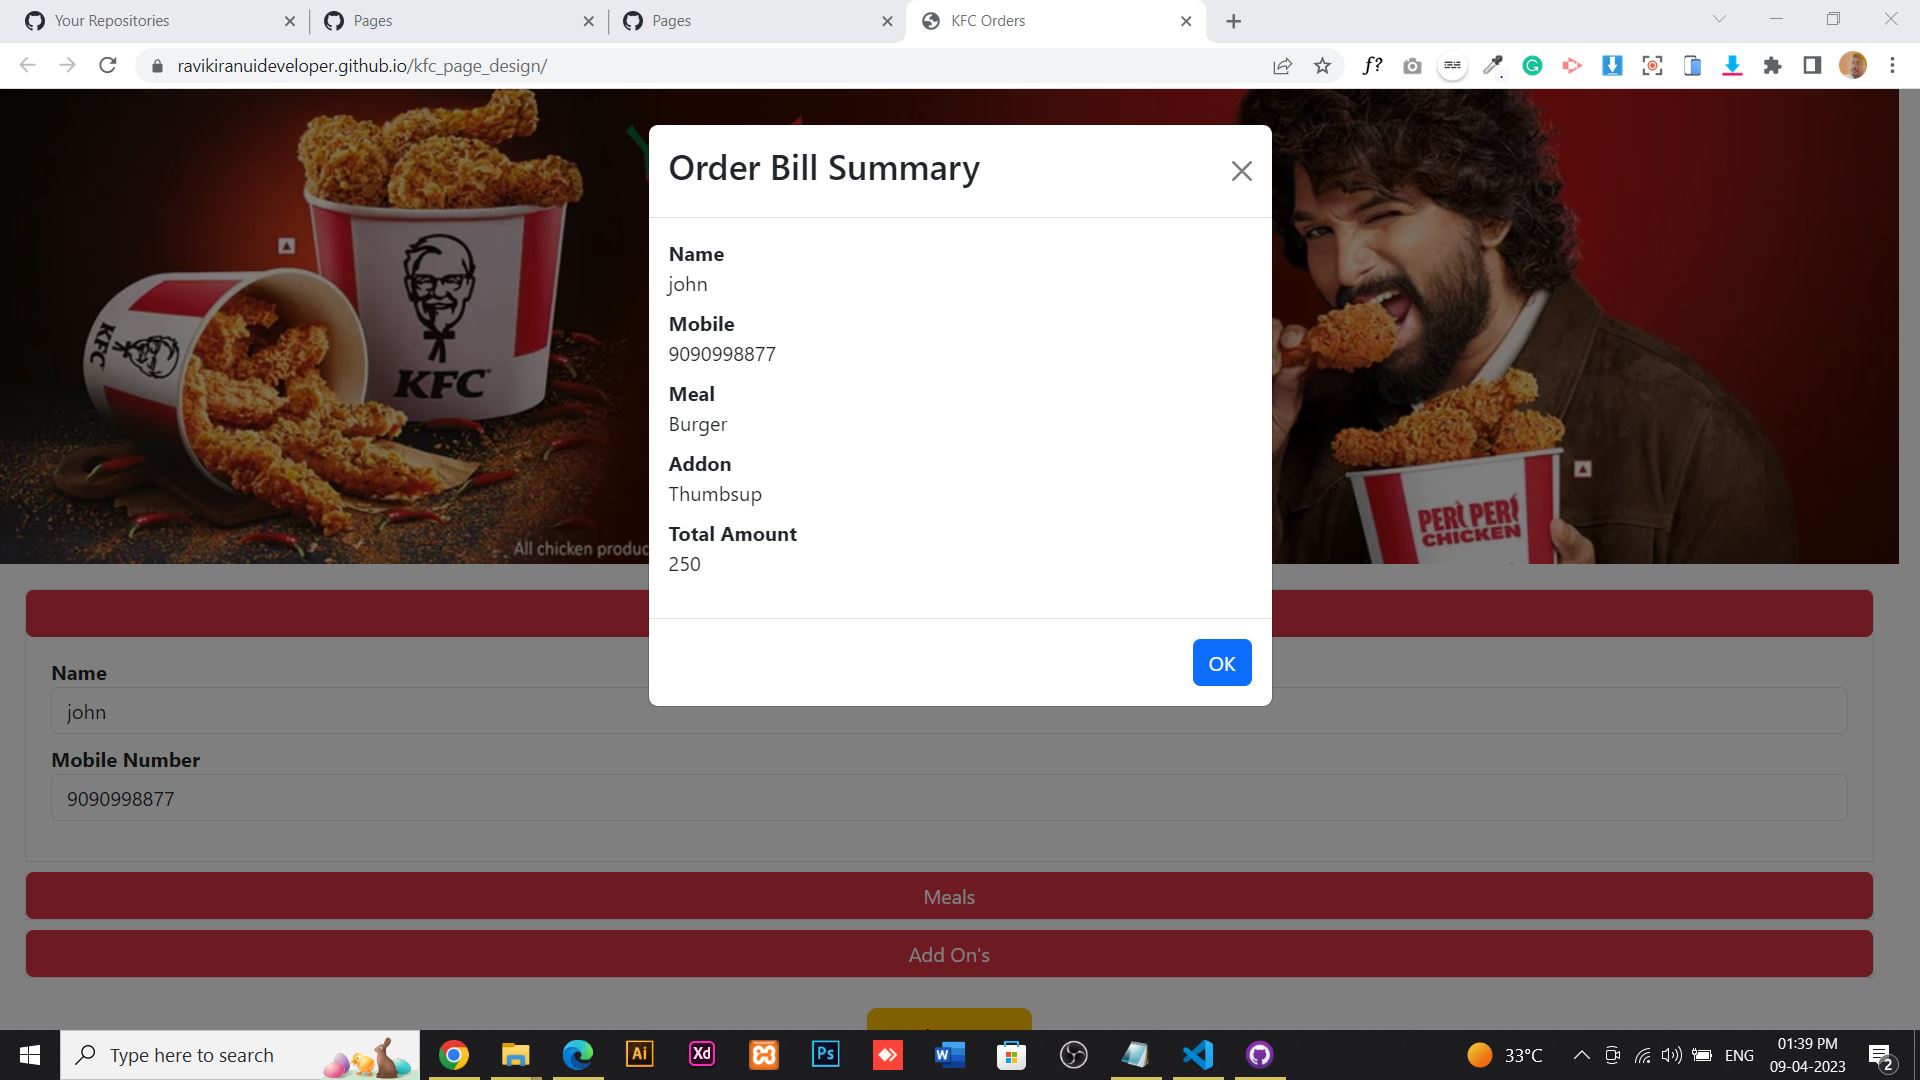Click the screenshot capture icon in toolbar

click(1652, 65)
